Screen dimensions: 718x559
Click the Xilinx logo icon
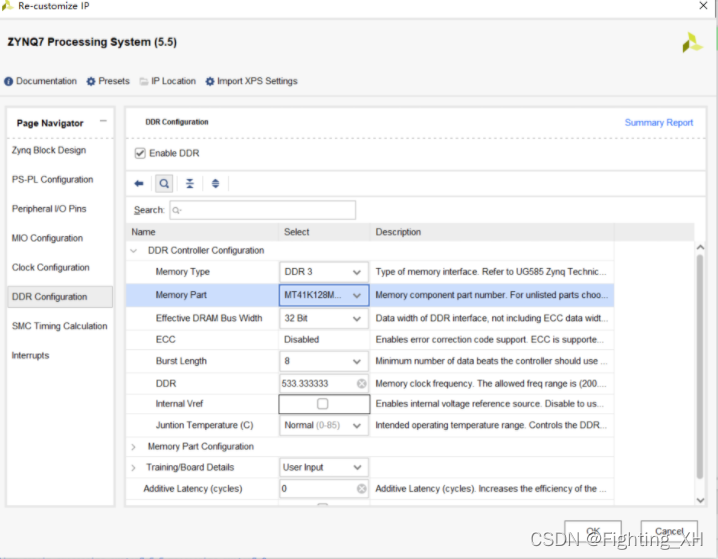tap(692, 43)
